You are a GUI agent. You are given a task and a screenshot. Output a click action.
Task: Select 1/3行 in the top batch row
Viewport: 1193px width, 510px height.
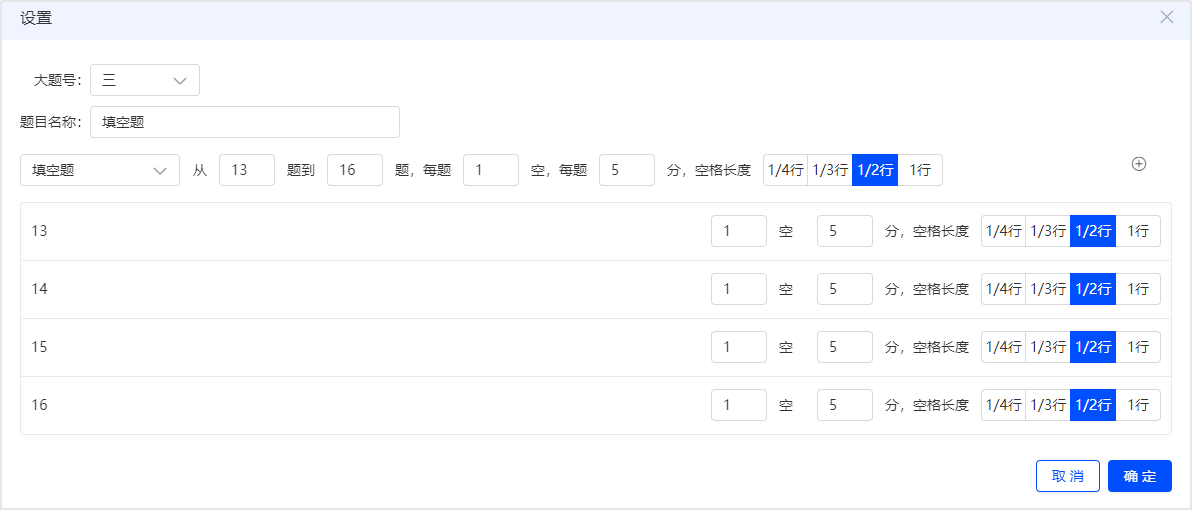(x=829, y=171)
